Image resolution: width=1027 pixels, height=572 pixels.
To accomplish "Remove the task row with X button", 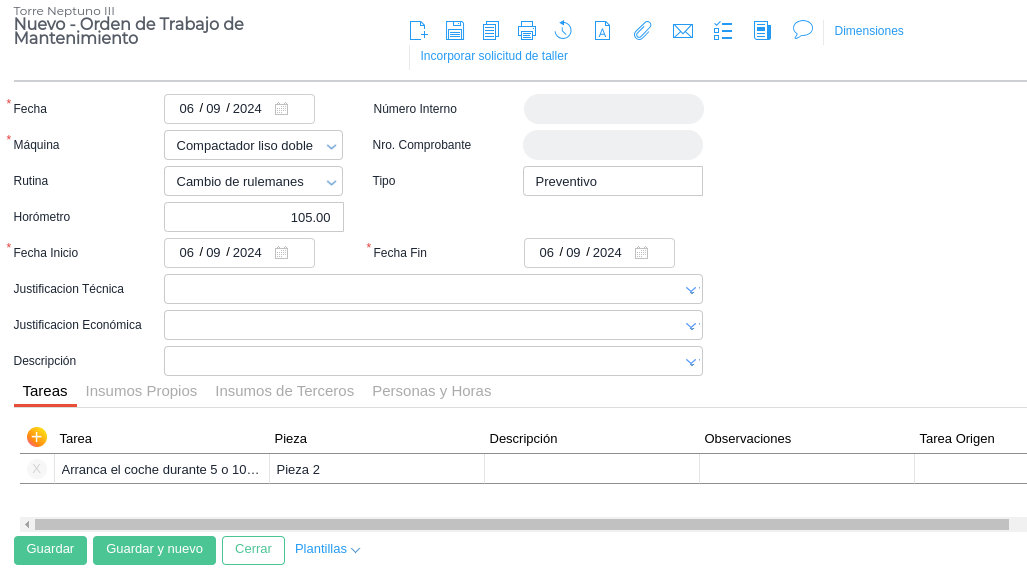I will point(37,469).
